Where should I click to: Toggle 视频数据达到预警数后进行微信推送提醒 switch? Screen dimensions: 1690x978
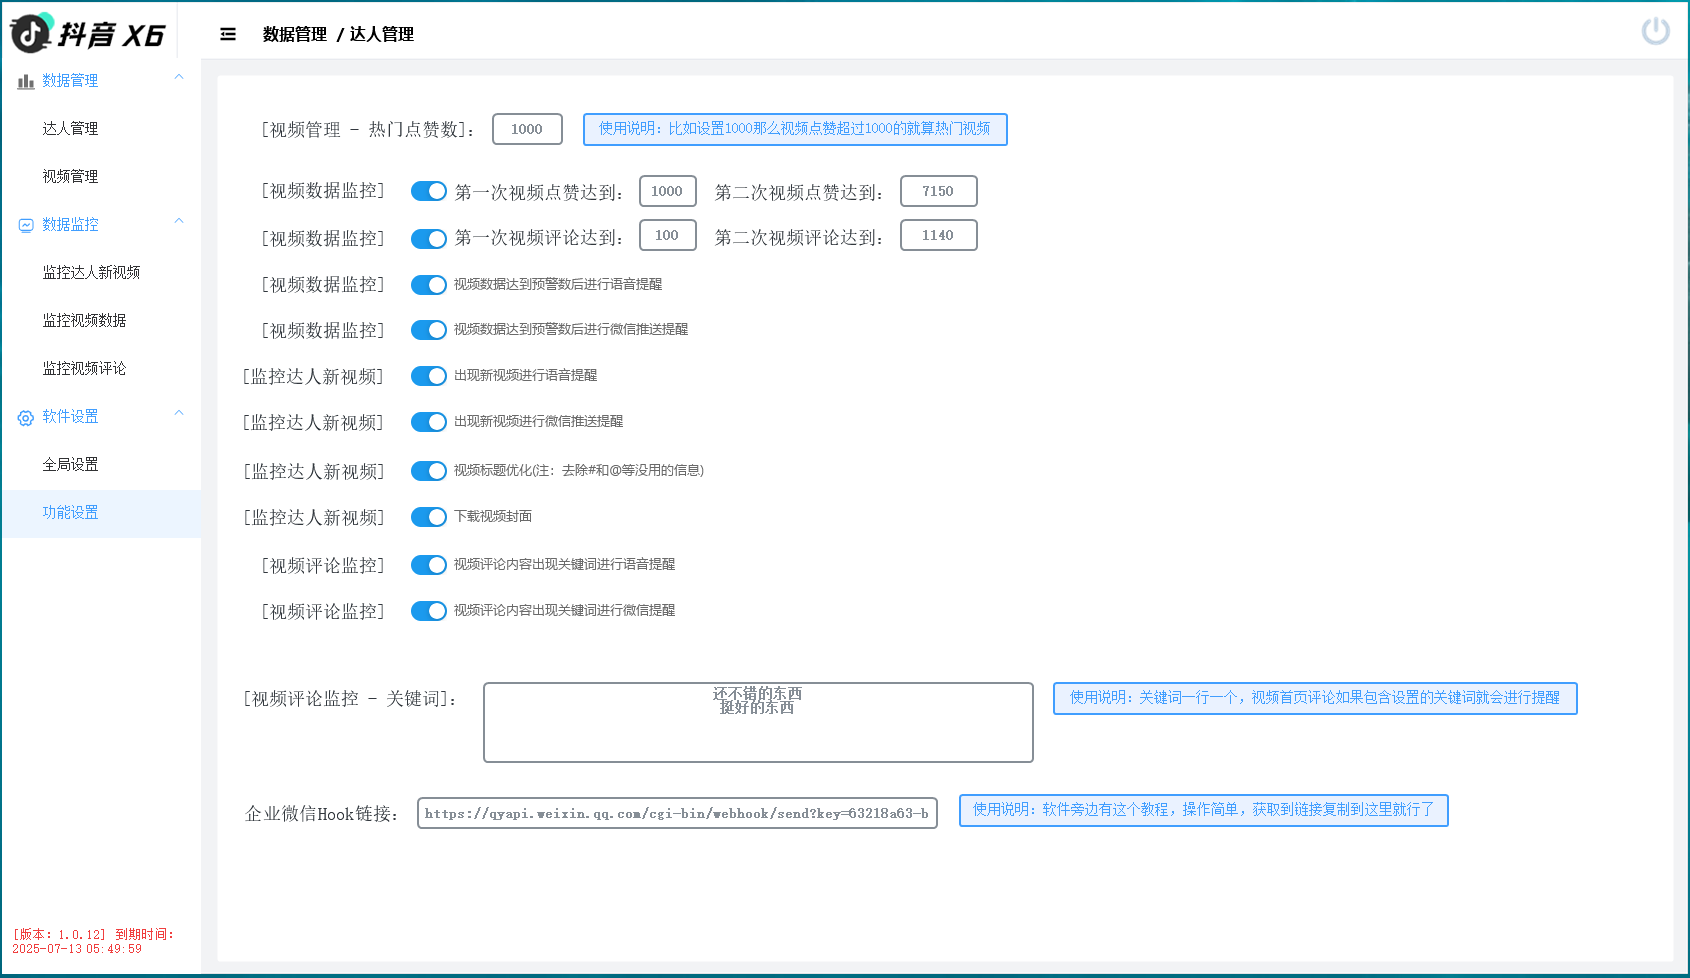tap(429, 330)
